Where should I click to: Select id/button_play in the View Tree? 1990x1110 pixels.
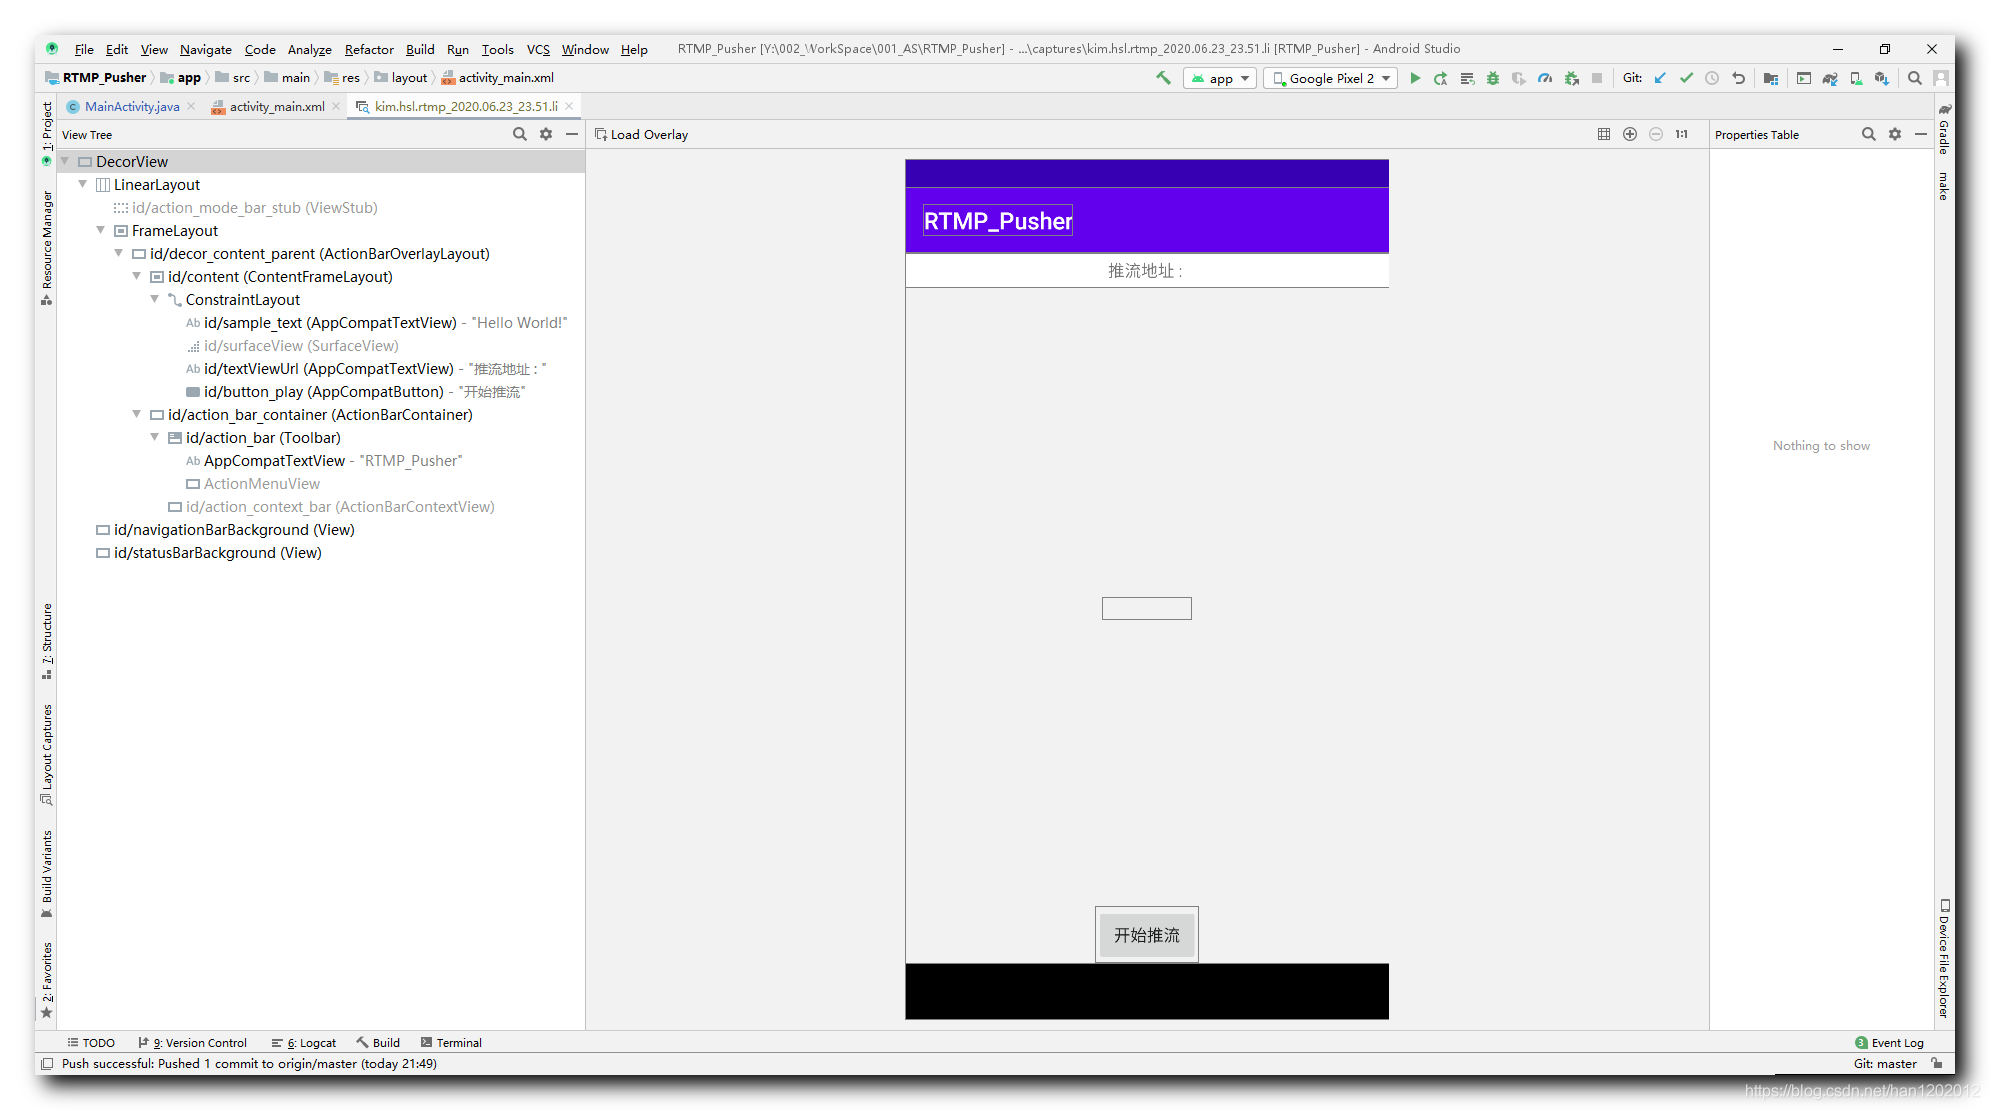pos(323,391)
